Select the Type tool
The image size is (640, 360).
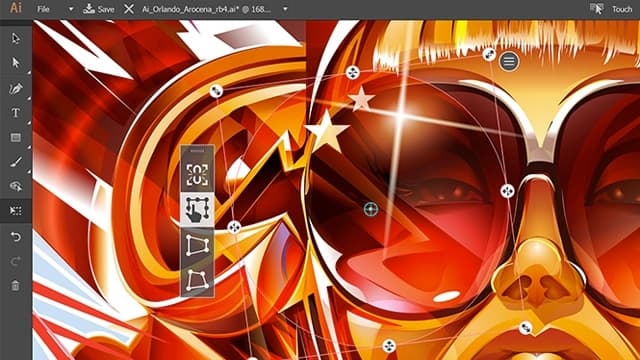[x=16, y=113]
